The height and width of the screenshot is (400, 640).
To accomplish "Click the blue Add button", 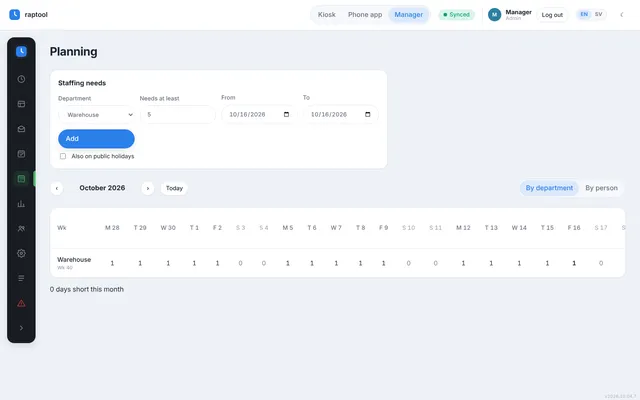I will click(x=96, y=139).
